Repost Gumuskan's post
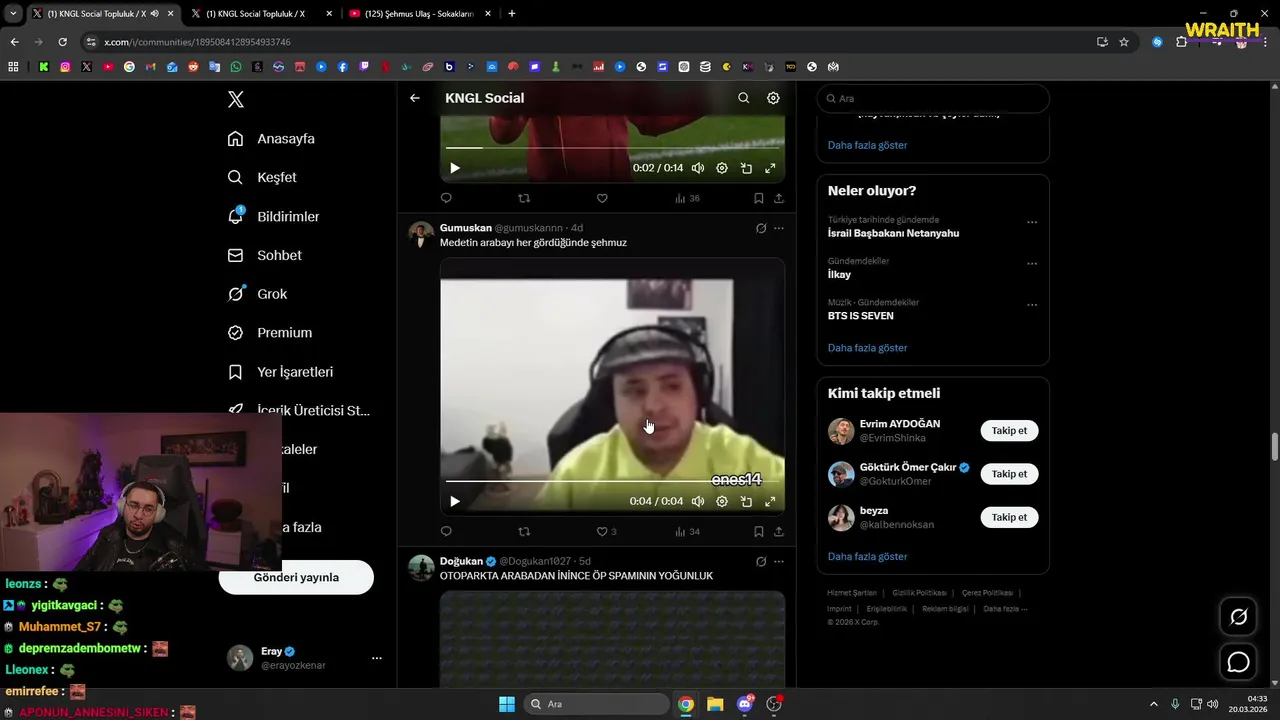Screen dimensions: 1280x720 (524, 531)
